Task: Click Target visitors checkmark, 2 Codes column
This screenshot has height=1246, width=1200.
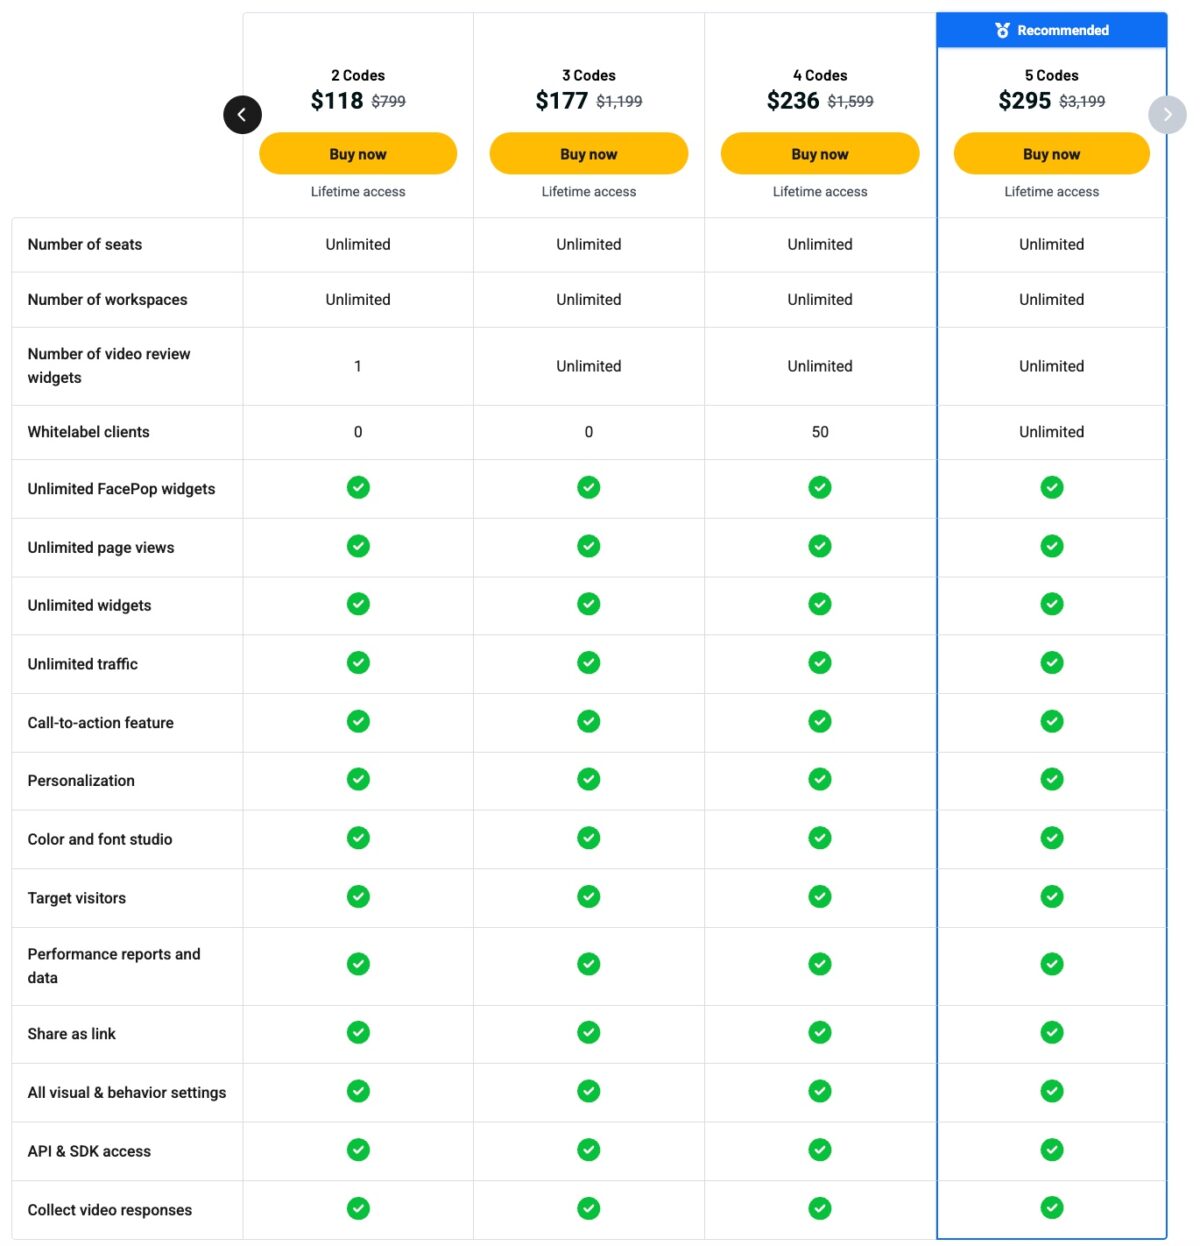Action: point(358,897)
